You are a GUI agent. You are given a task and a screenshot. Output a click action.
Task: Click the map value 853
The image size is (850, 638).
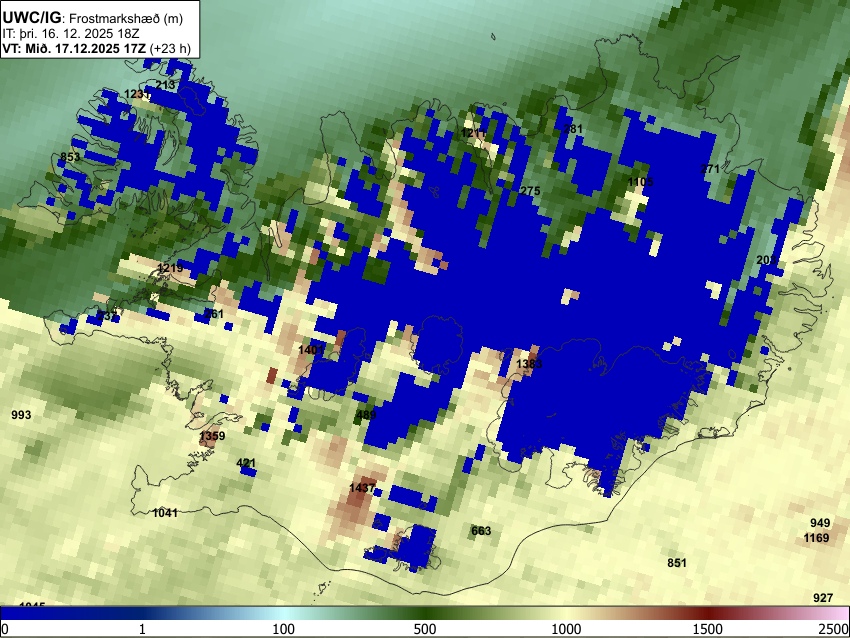70,157
